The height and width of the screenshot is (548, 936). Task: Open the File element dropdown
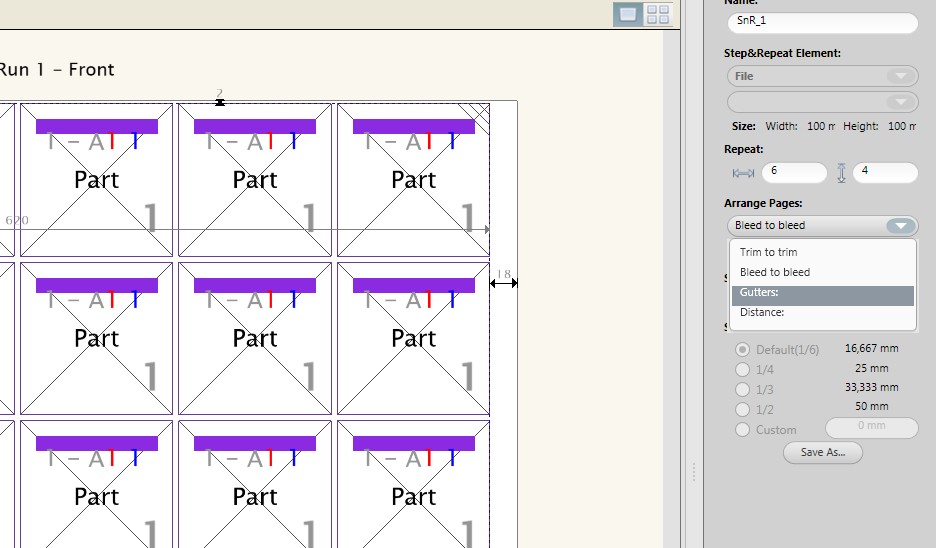pyautogui.click(x=823, y=76)
